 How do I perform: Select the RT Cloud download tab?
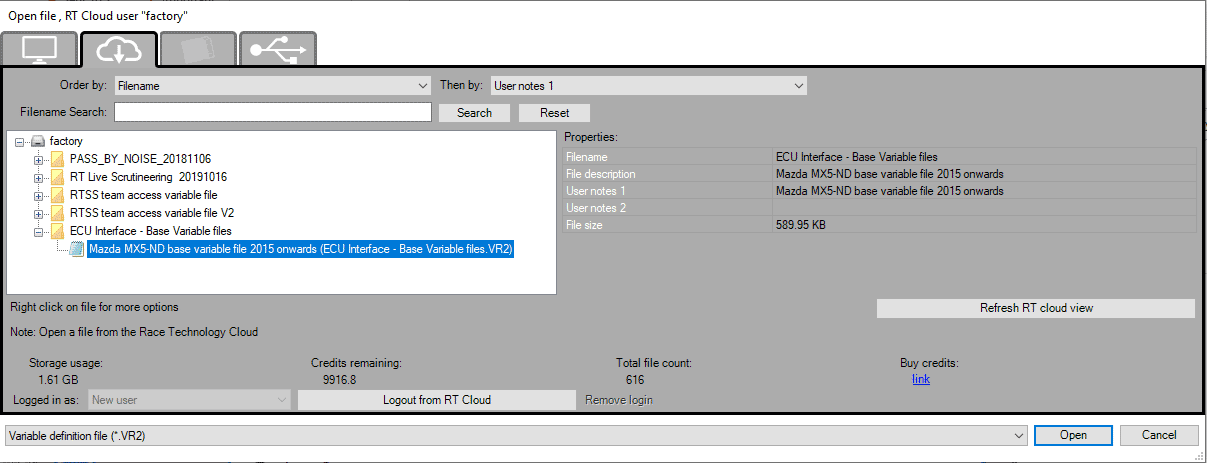point(118,49)
